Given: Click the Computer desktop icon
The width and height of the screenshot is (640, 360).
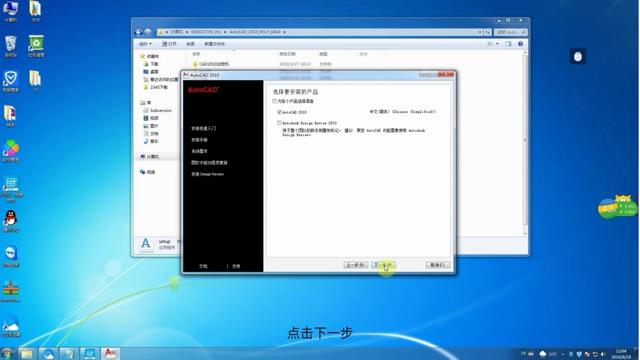Looking at the screenshot, I should pos(11,11).
